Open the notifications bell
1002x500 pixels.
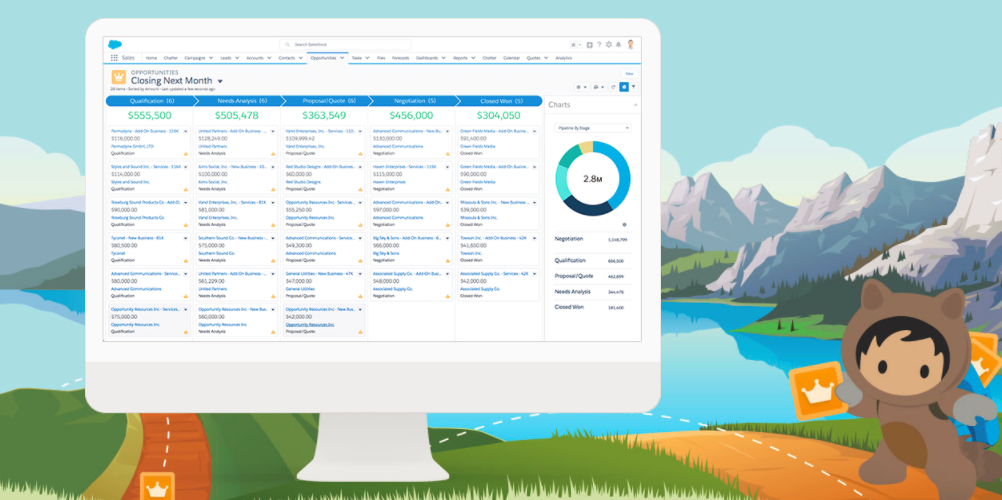click(618, 45)
